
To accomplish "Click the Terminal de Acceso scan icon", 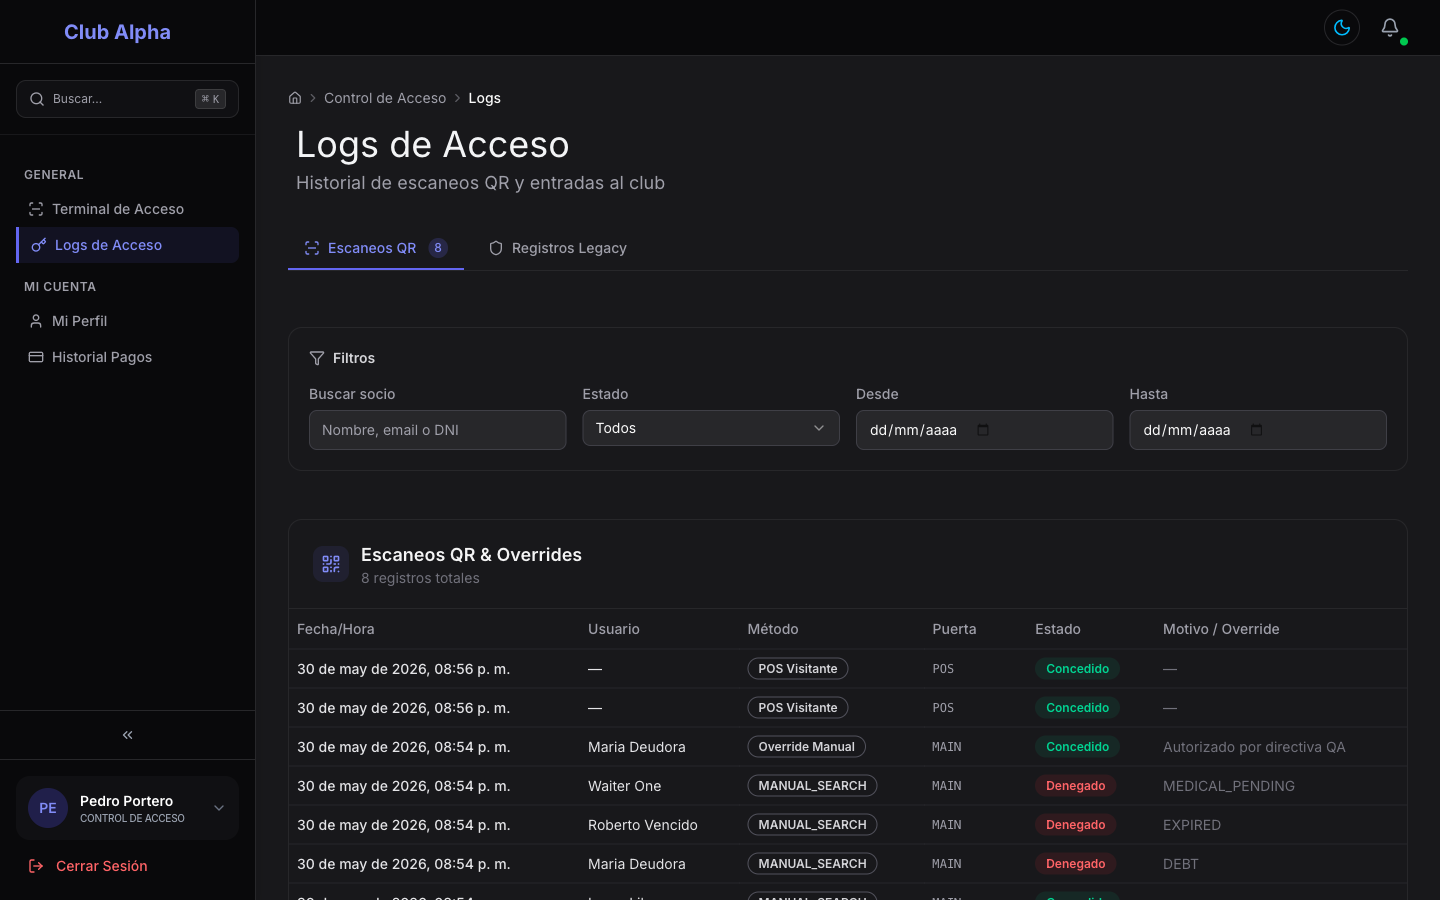I will tap(36, 209).
